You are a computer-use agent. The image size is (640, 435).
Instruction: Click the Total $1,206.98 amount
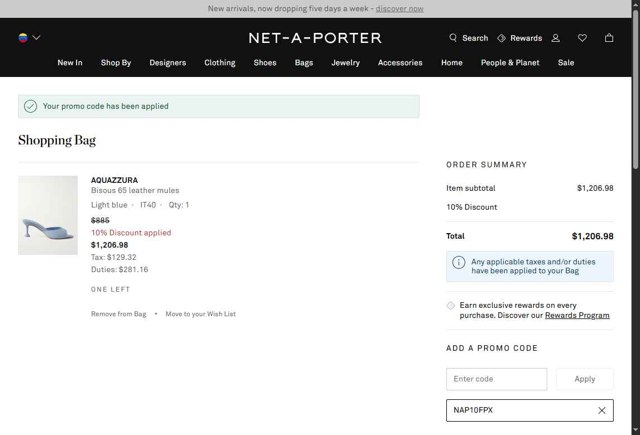(x=593, y=236)
